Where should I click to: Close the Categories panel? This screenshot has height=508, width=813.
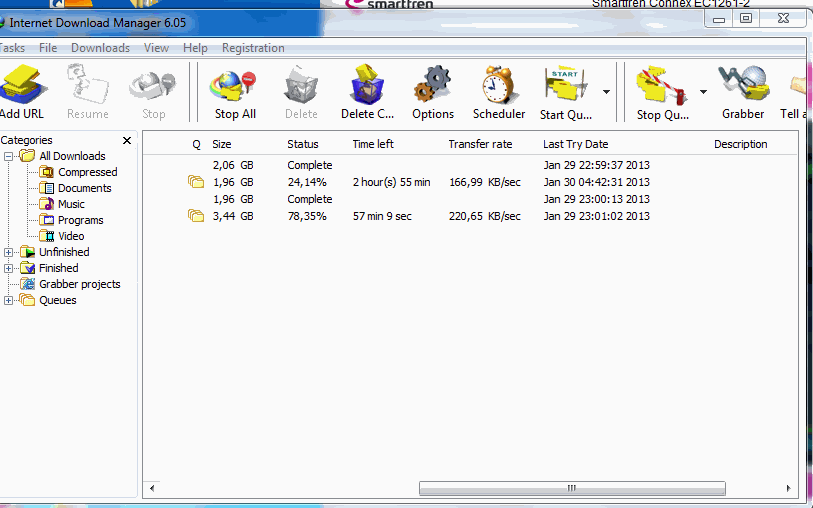127,140
